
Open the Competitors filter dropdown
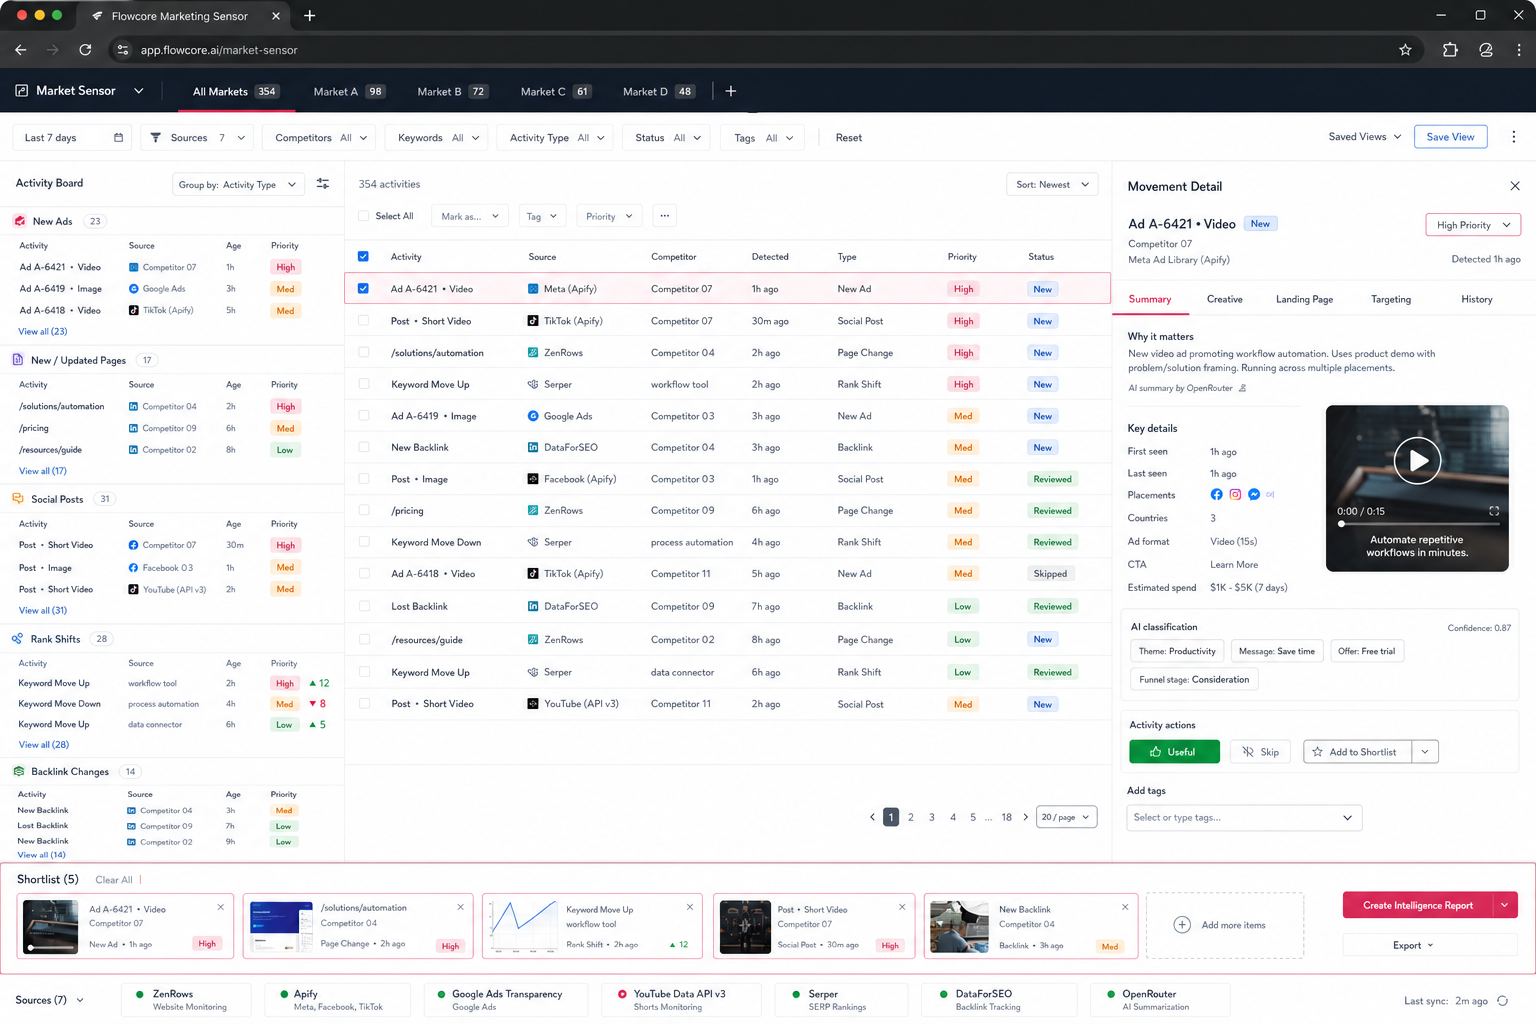point(319,138)
